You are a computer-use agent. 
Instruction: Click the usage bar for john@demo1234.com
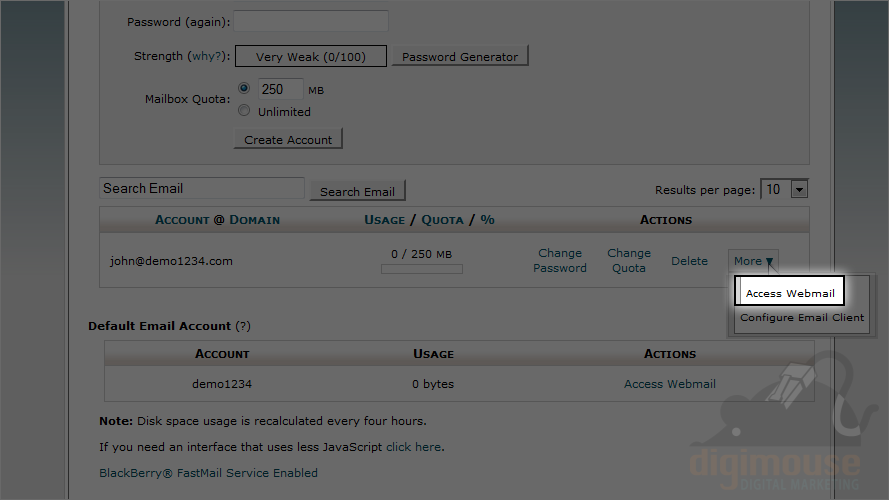422,269
